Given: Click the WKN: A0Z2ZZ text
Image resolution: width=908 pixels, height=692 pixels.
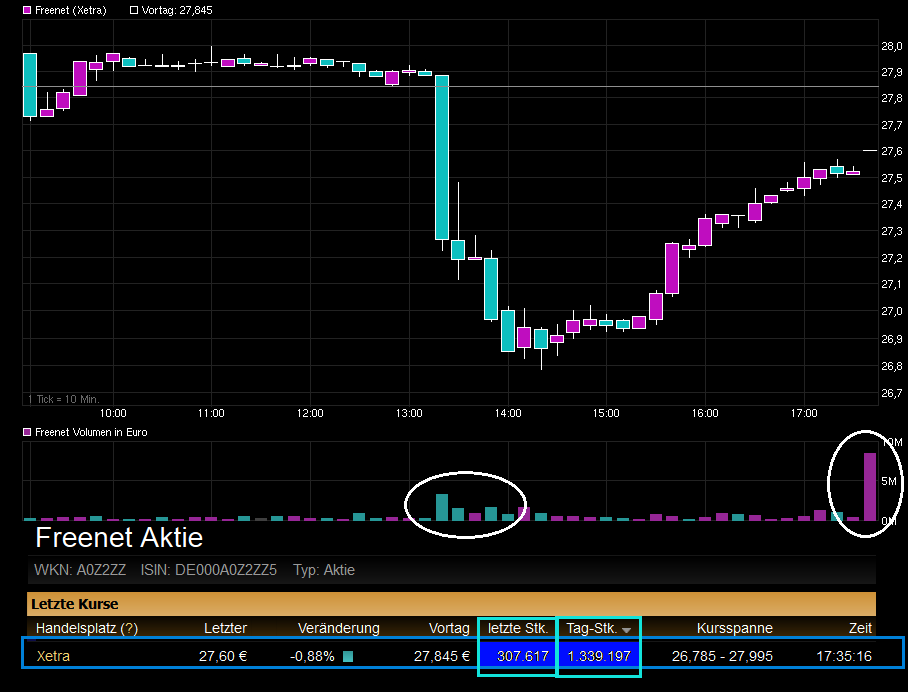Looking at the screenshot, I should point(80,570).
